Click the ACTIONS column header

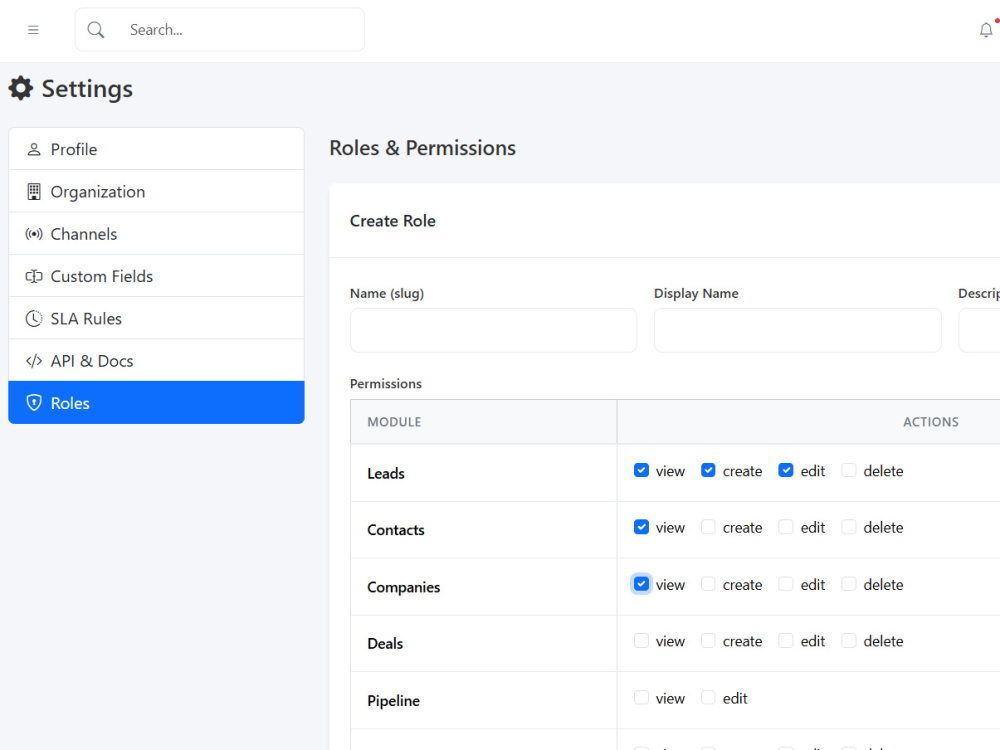tap(931, 422)
